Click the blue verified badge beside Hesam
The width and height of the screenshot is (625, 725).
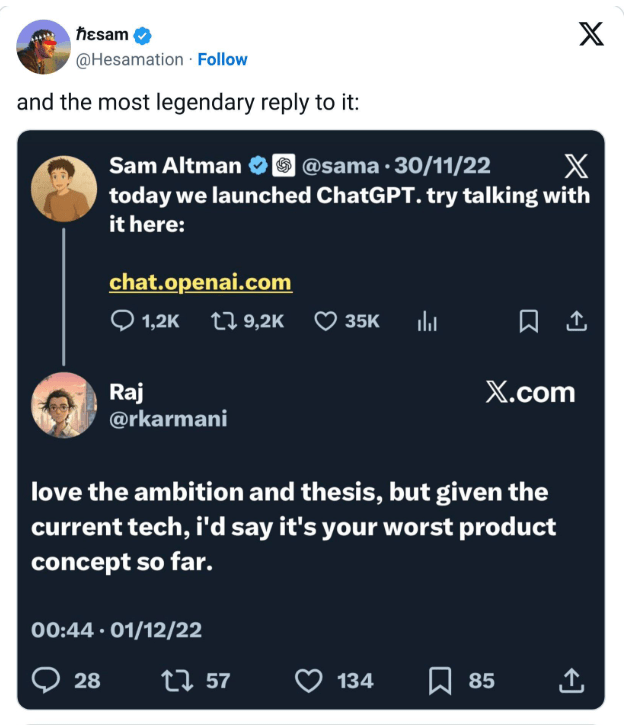pyautogui.click(x=144, y=36)
